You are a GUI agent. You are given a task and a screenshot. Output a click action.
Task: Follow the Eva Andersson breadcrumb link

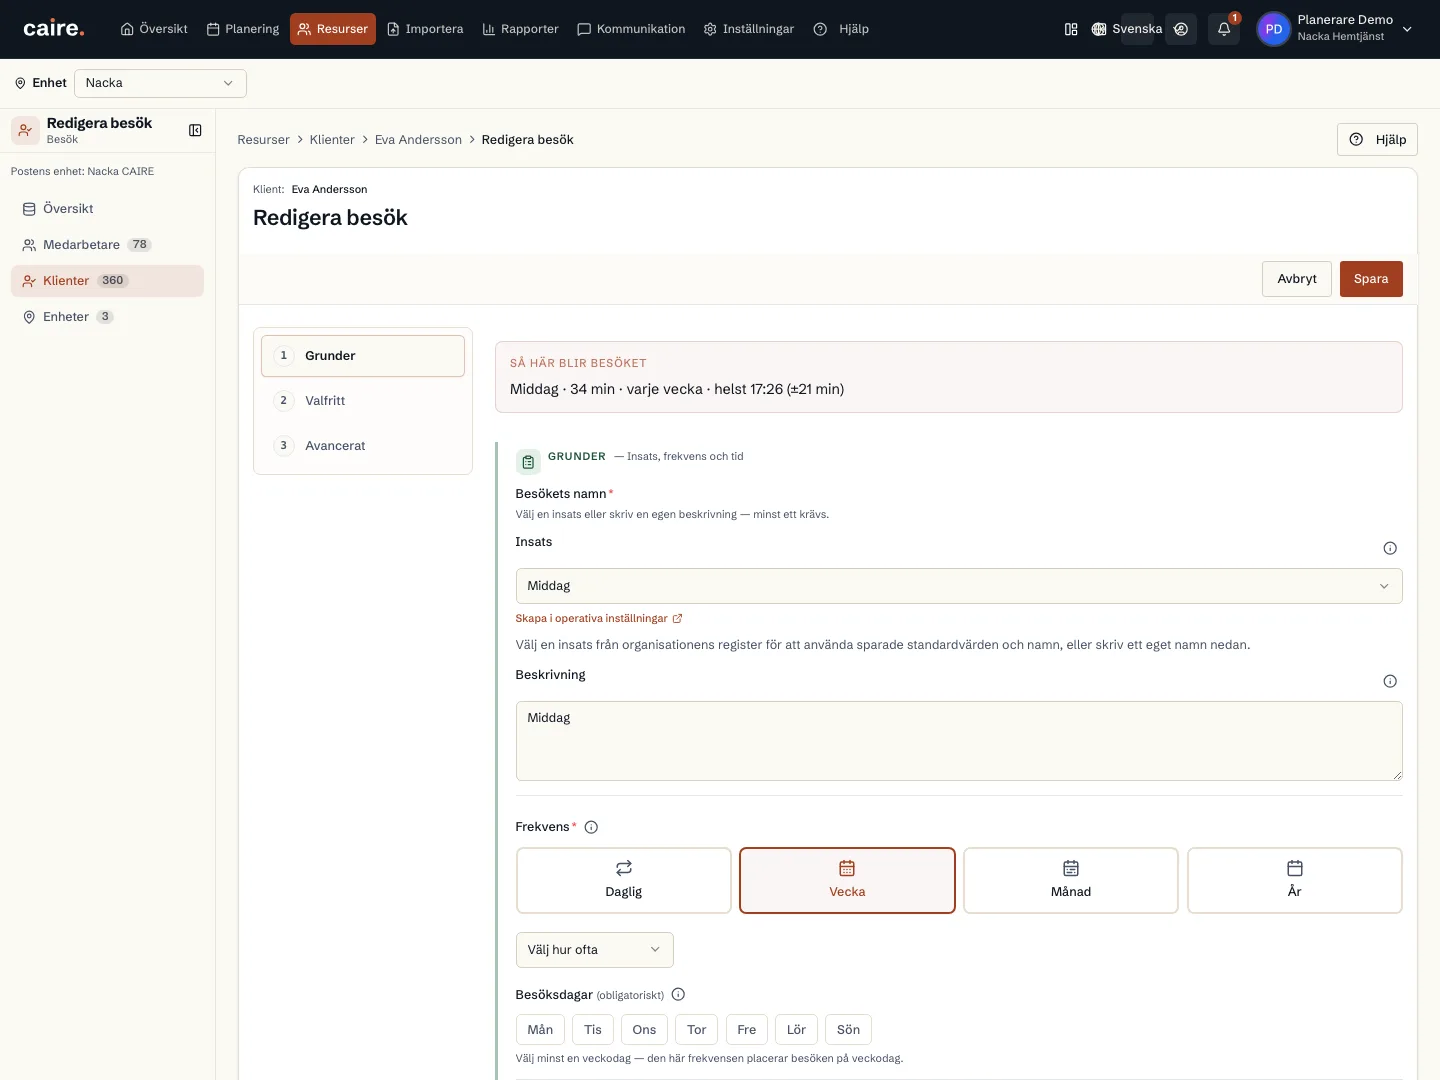[x=418, y=140]
